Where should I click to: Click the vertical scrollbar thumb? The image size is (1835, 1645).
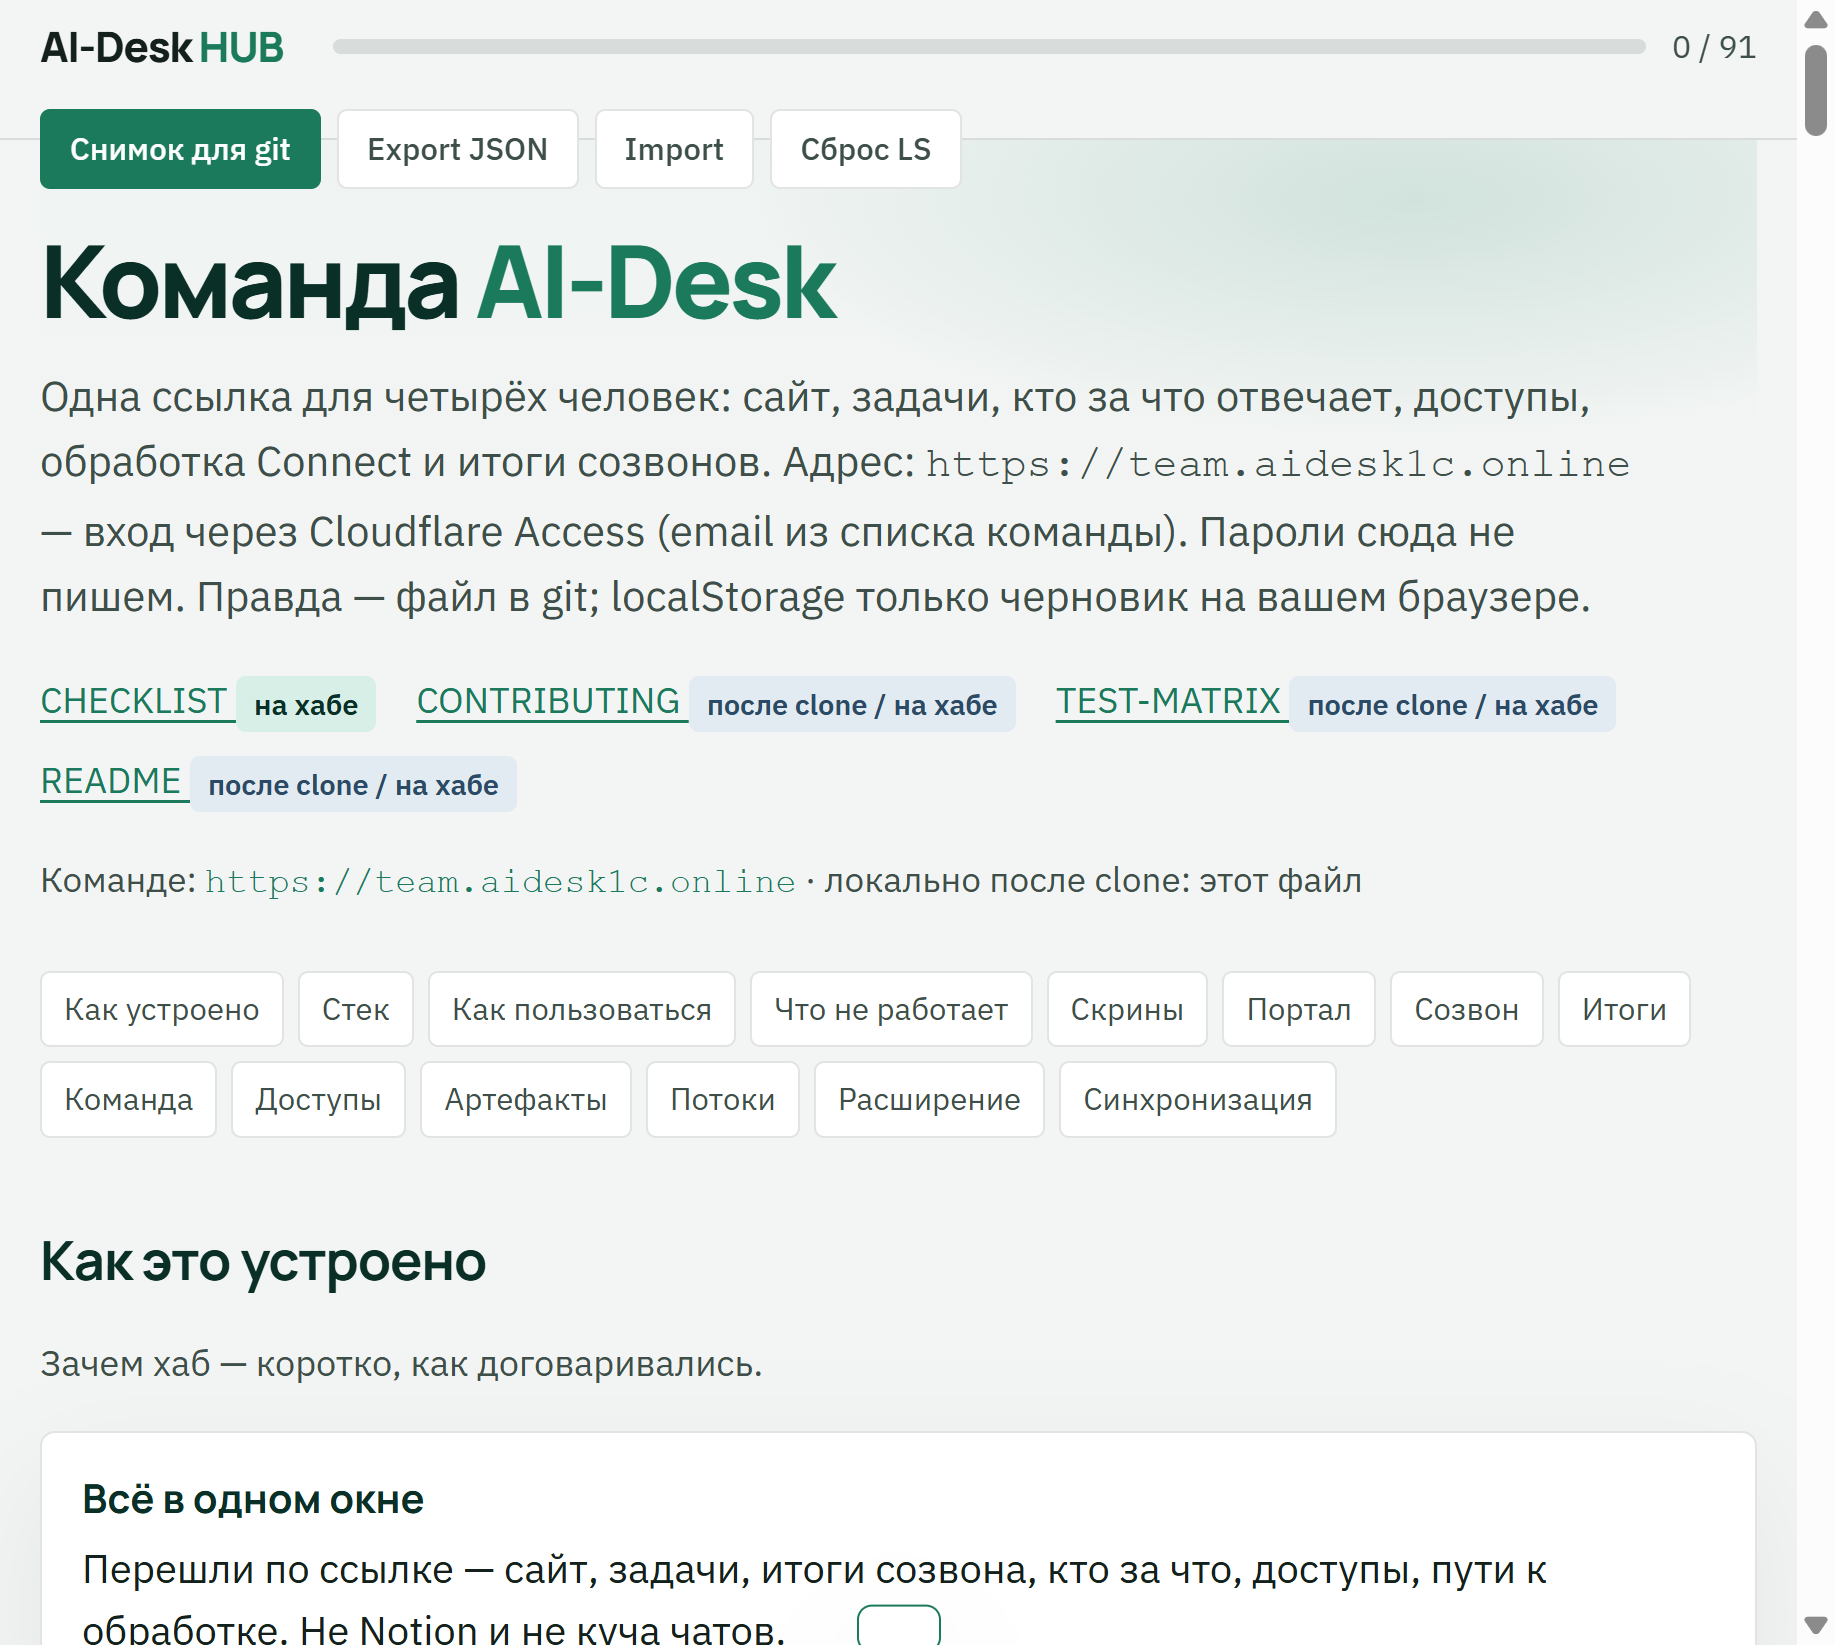click(x=1816, y=90)
